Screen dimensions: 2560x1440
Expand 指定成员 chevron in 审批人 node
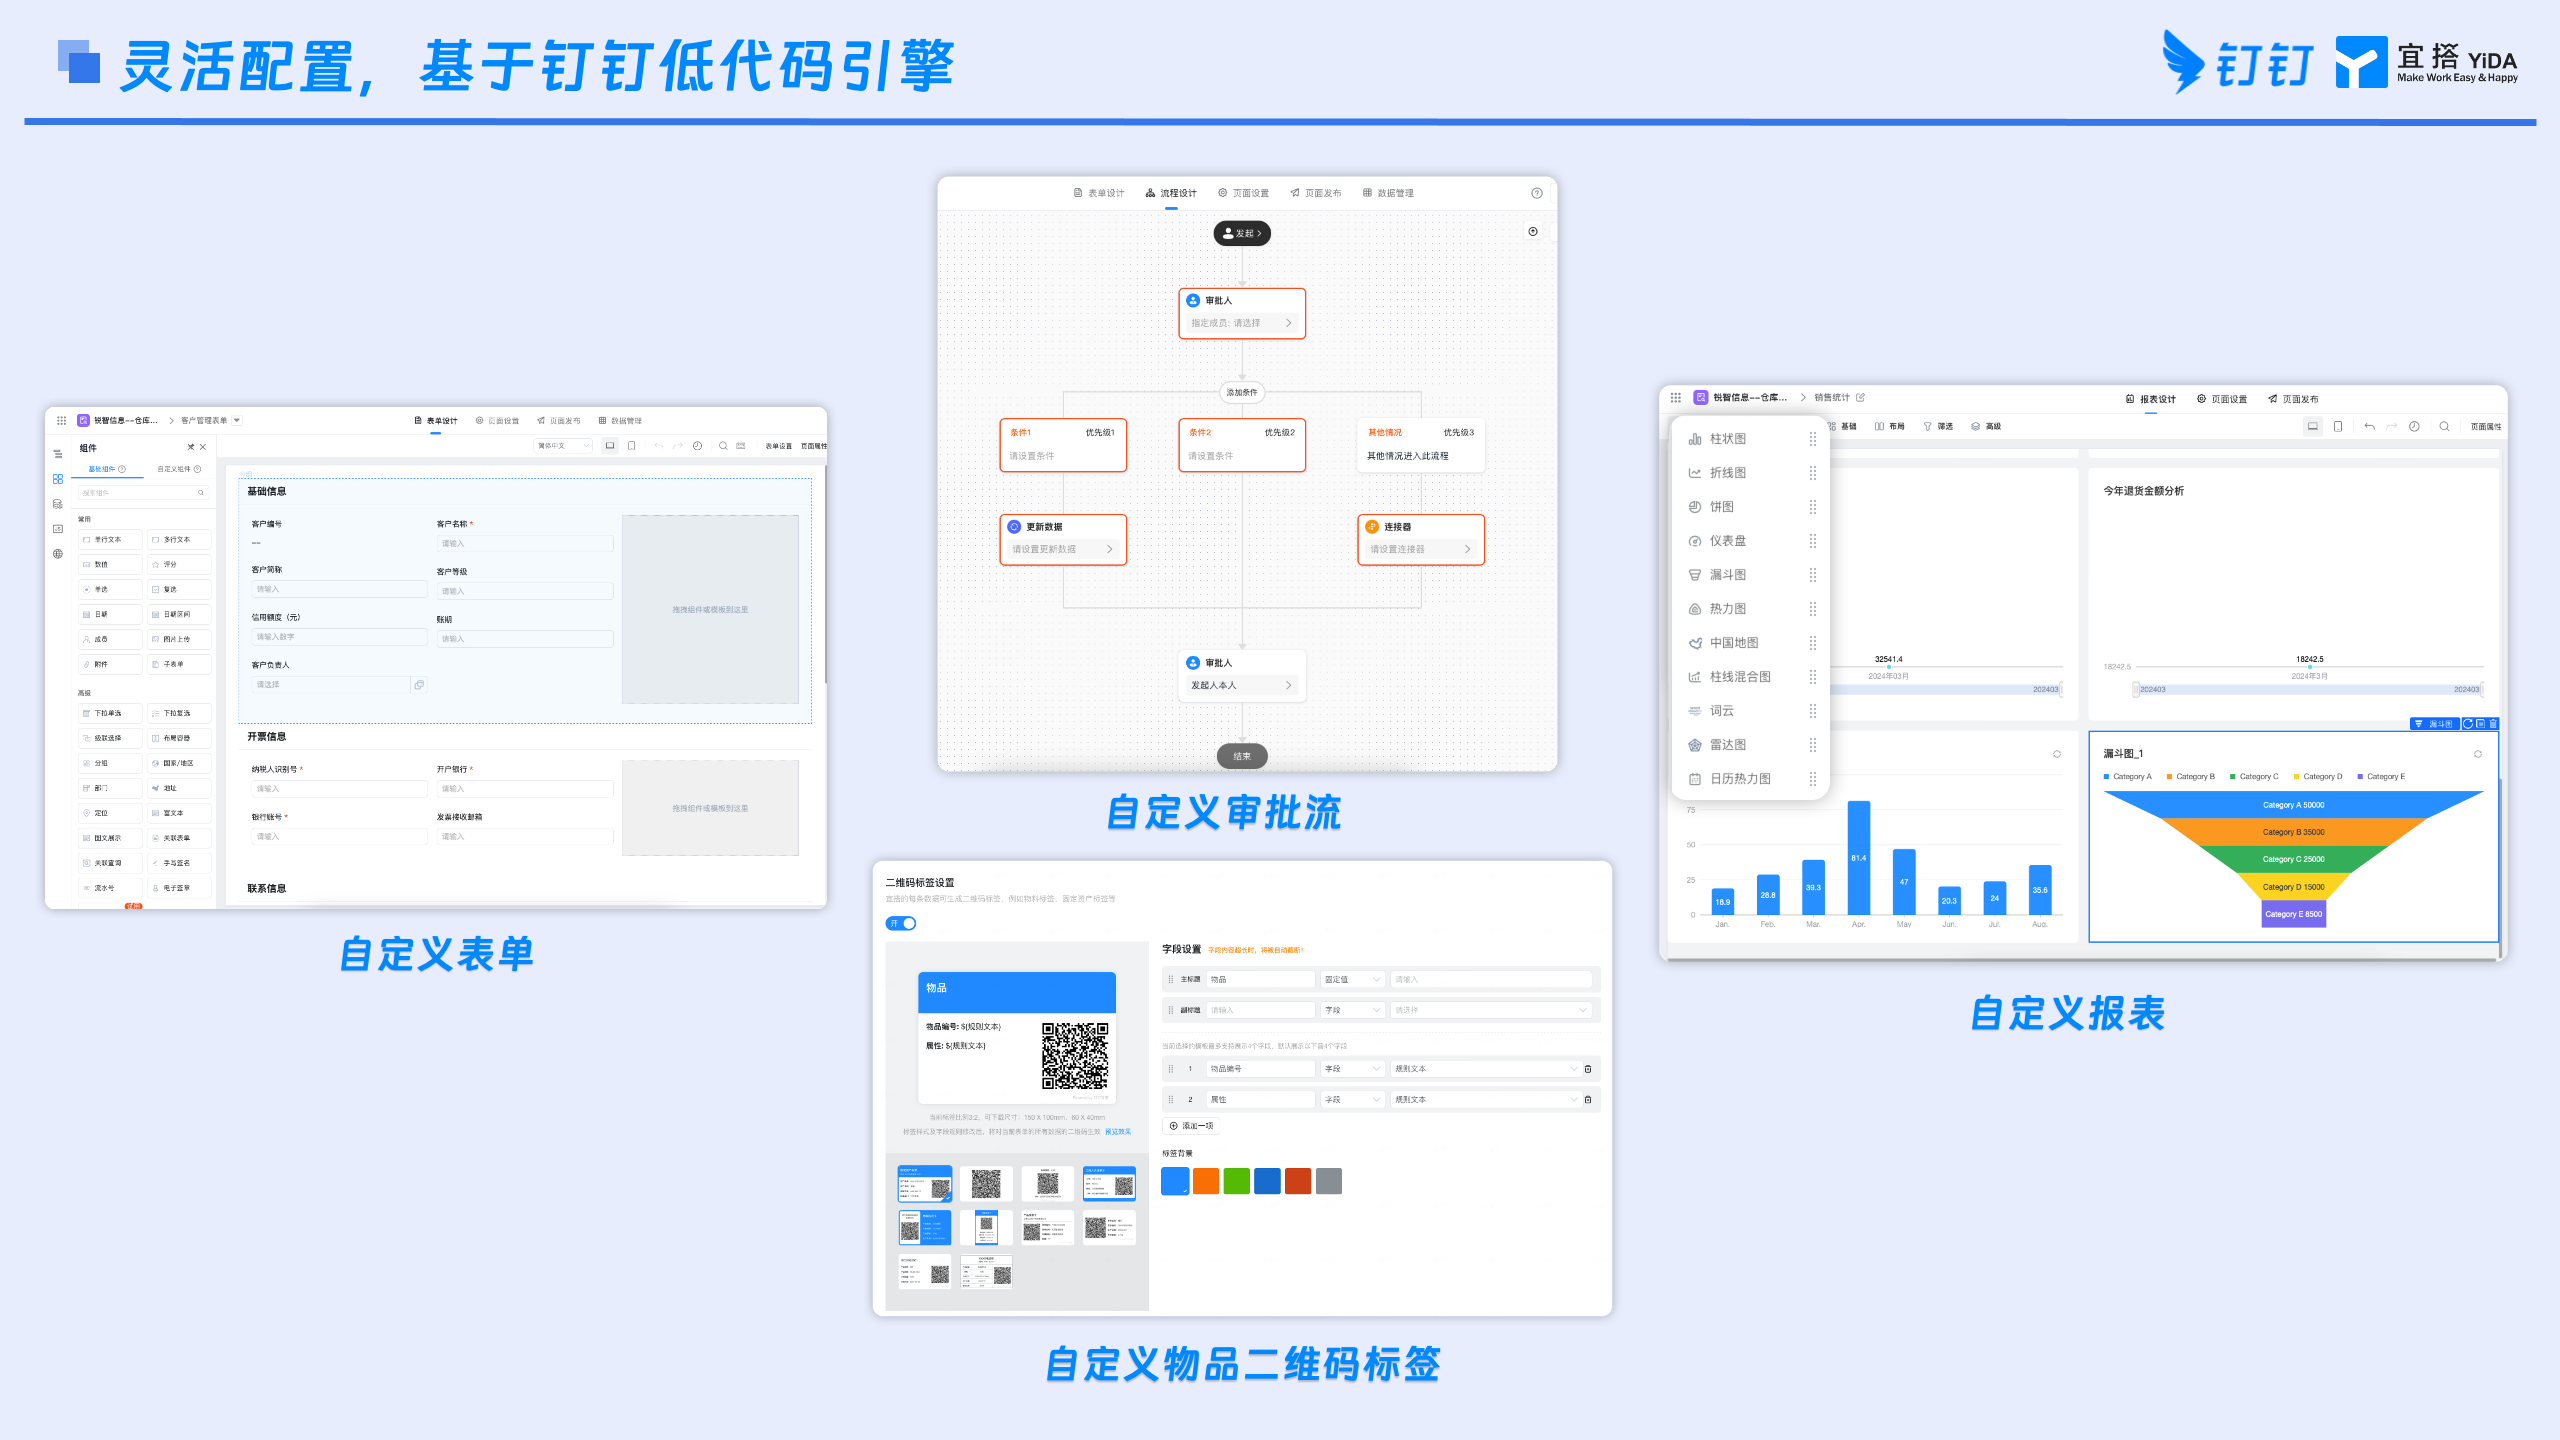click(x=1288, y=323)
